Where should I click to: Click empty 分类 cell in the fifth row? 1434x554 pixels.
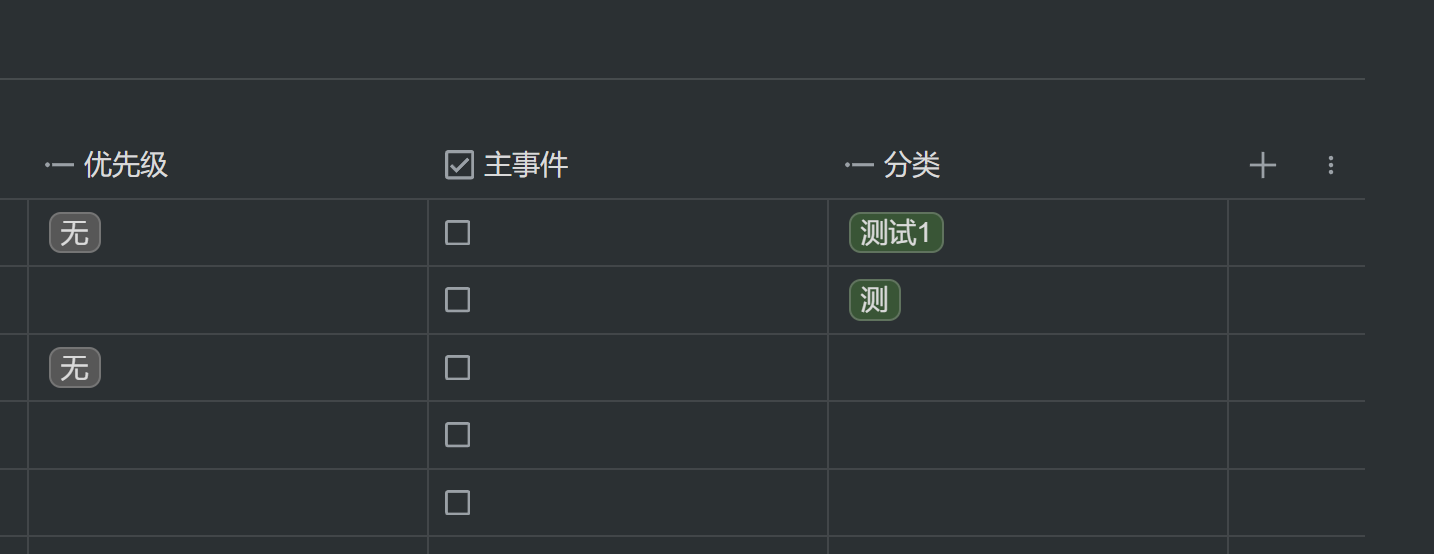click(x=1028, y=502)
